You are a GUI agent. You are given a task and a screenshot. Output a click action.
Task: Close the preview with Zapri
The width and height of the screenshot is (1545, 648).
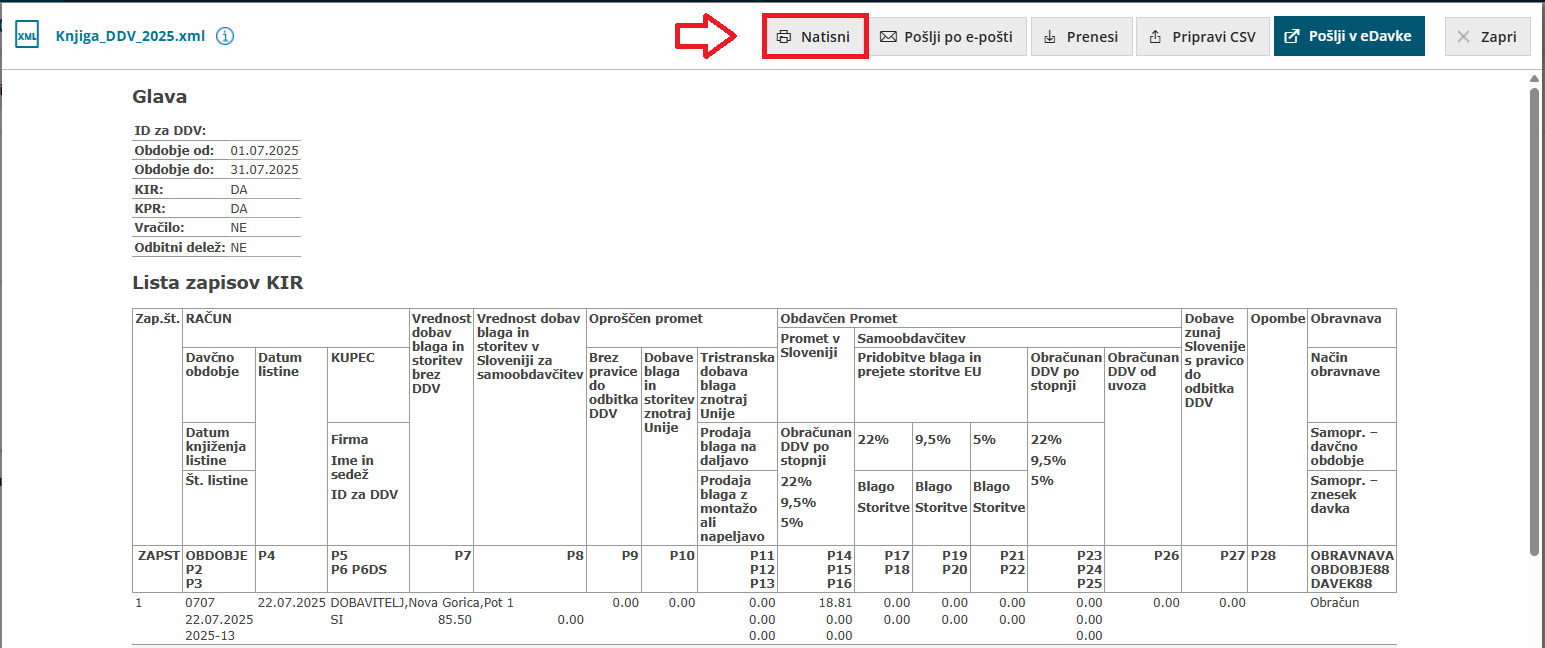click(1487, 37)
